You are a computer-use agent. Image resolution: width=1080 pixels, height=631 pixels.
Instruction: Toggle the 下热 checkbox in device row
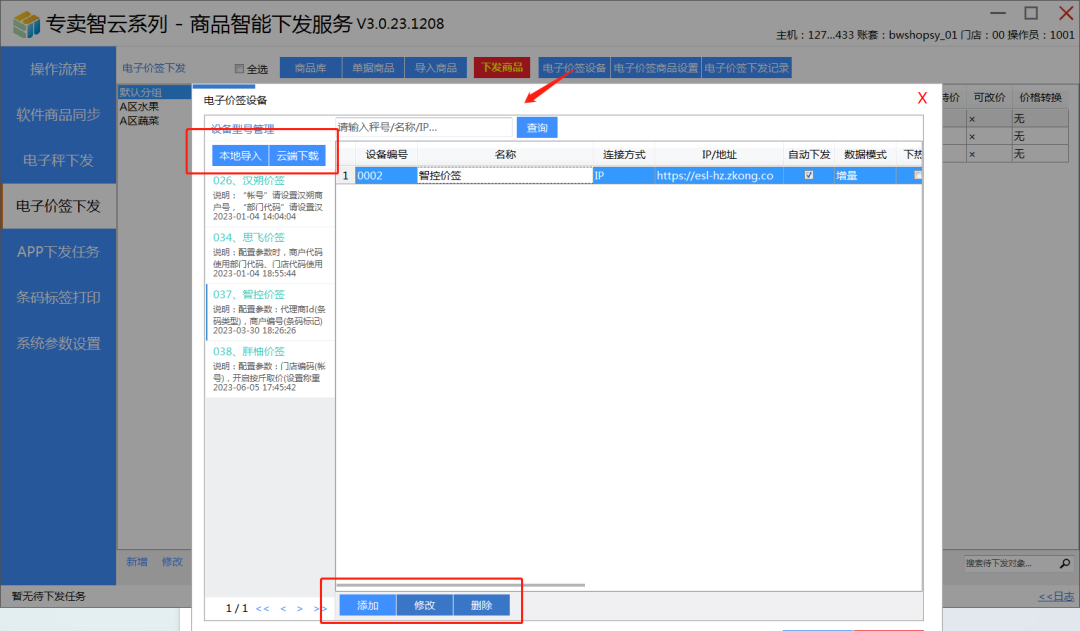[917, 175]
